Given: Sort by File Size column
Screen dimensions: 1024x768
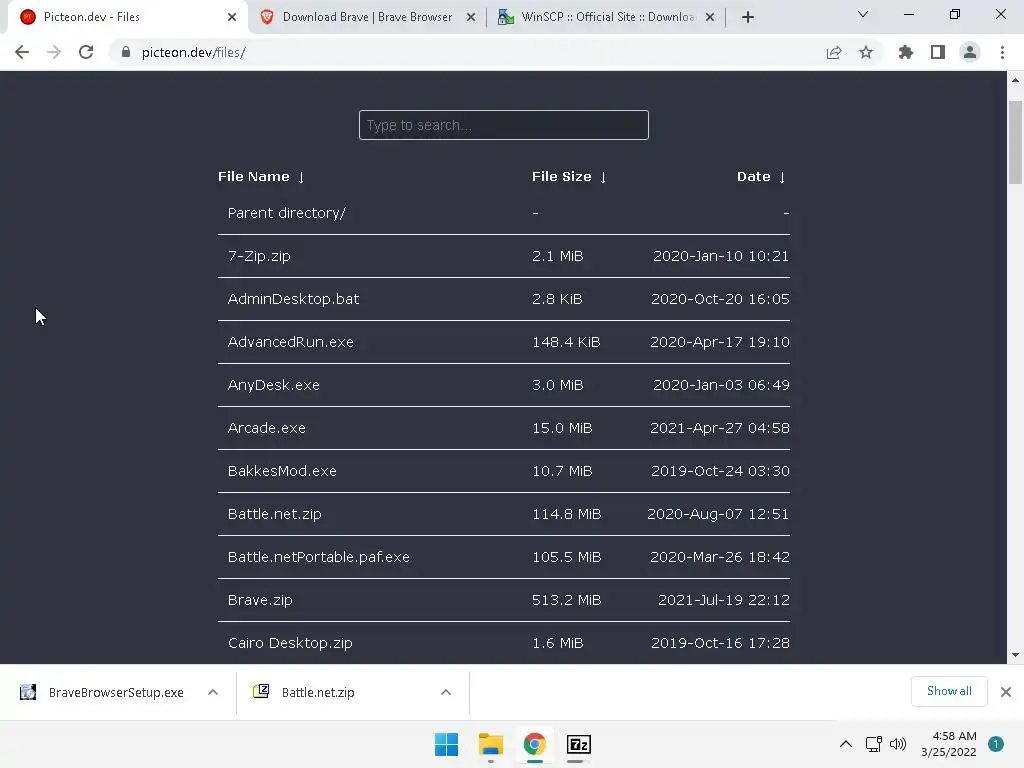Looking at the screenshot, I should [x=569, y=176].
